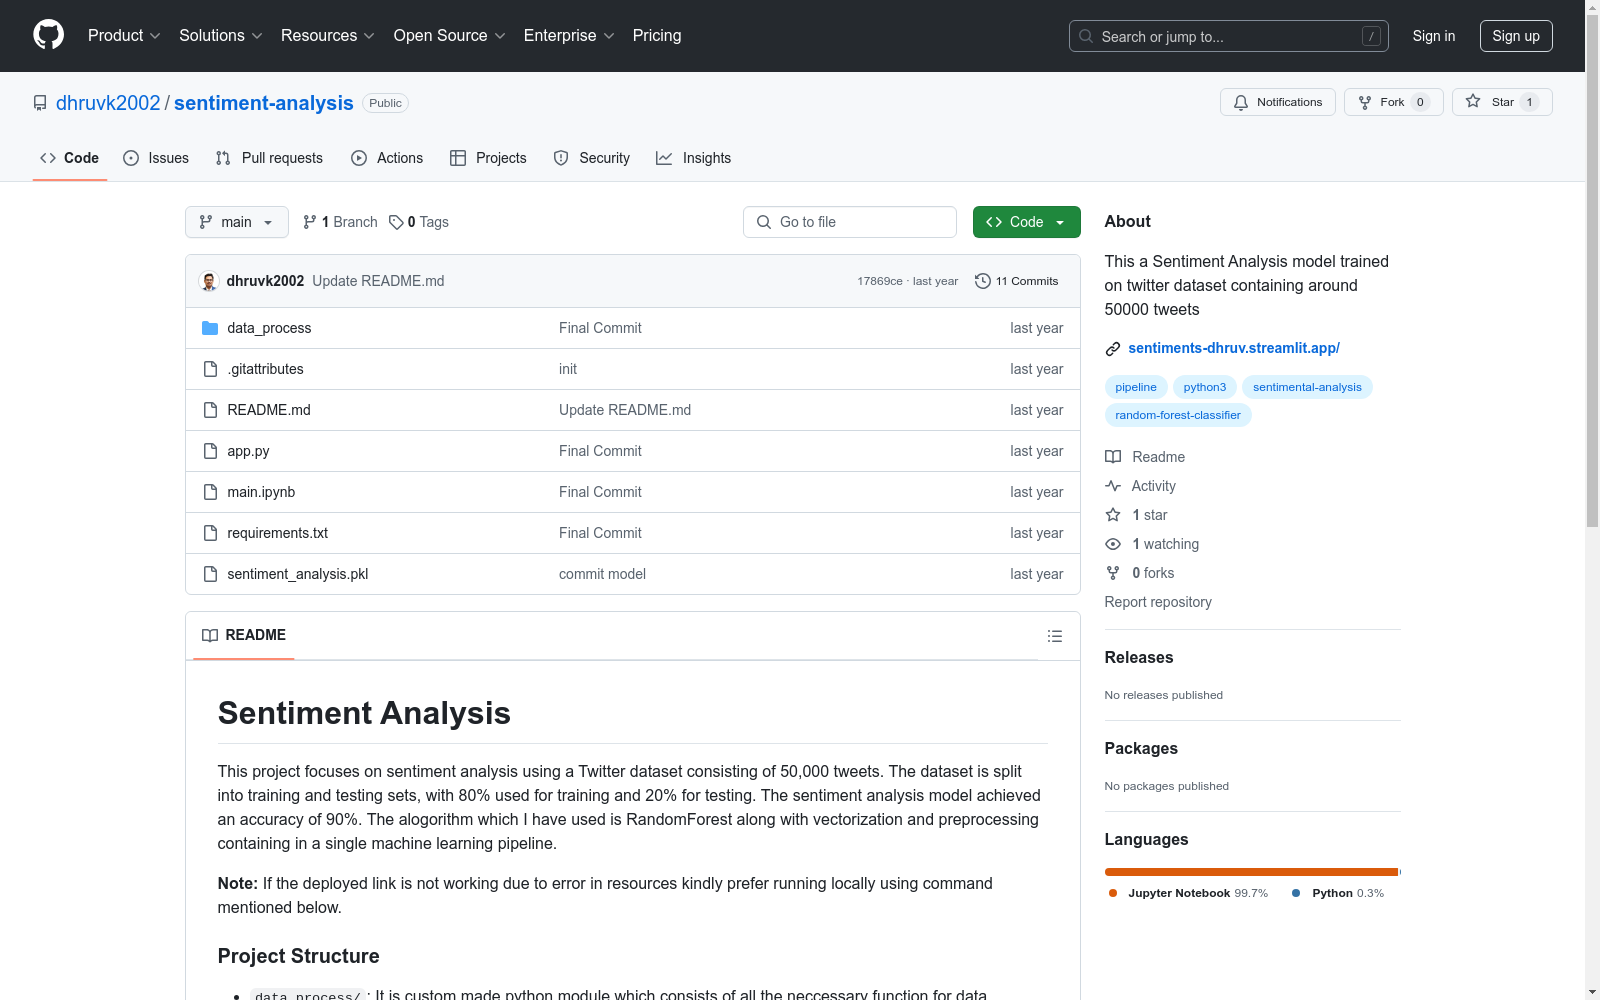Open the Actions tab
Screen dimensions: 1600x1000
[387, 158]
